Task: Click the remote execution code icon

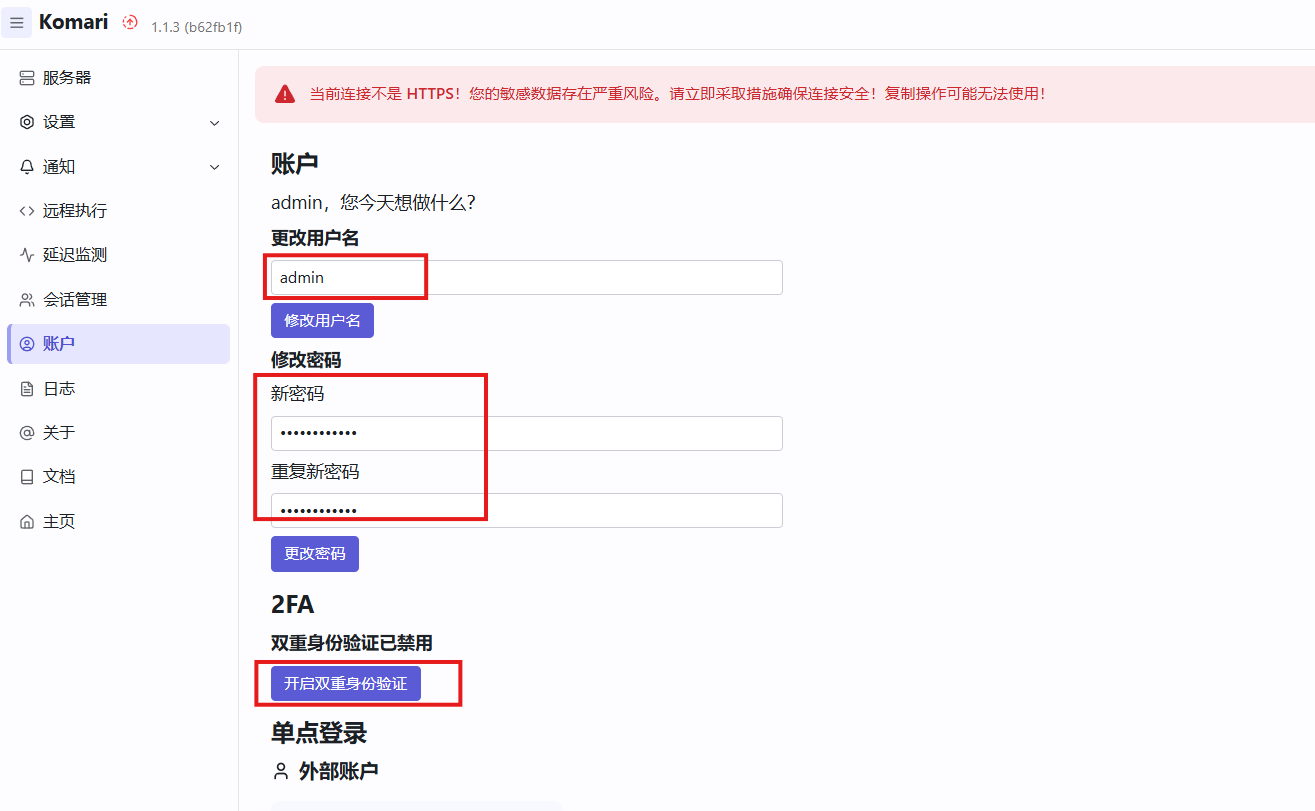Action: coord(27,211)
